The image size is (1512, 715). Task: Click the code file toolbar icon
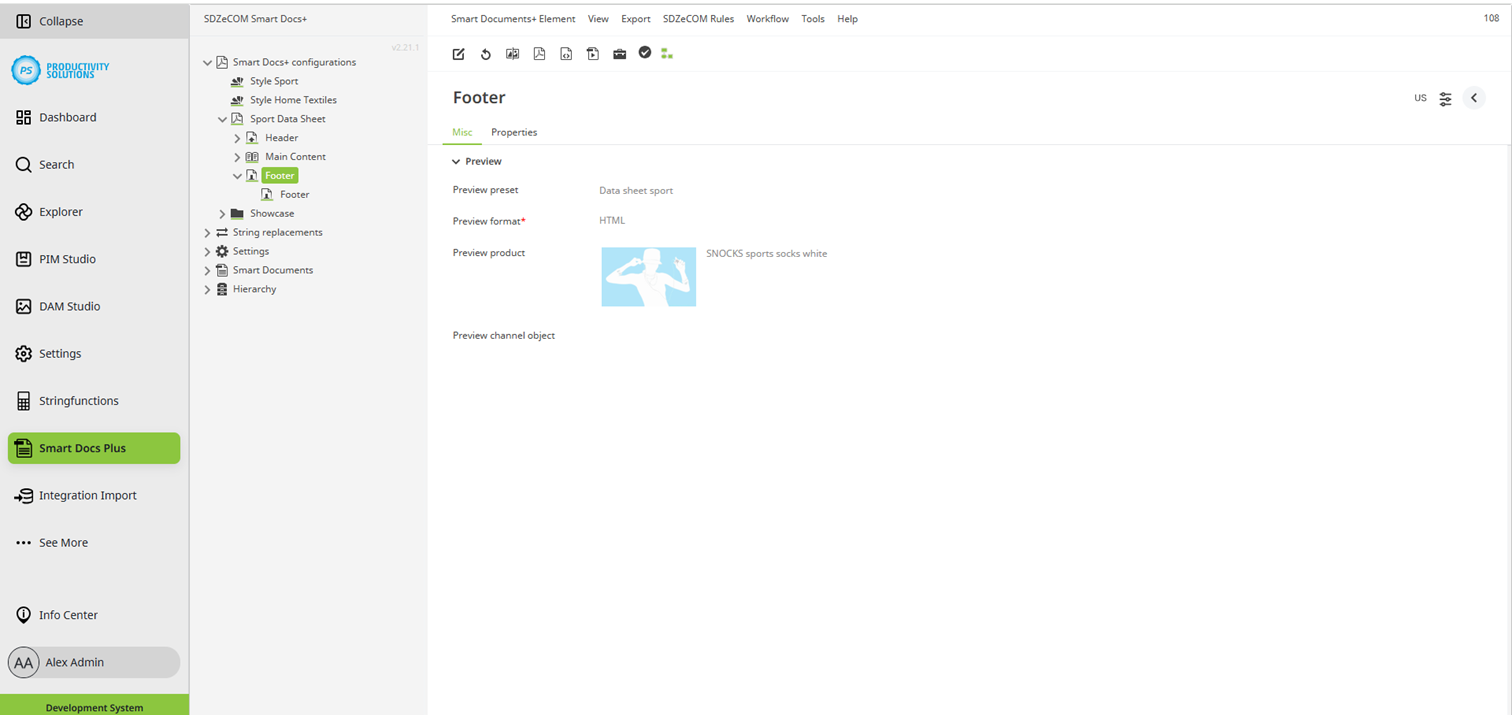click(566, 54)
